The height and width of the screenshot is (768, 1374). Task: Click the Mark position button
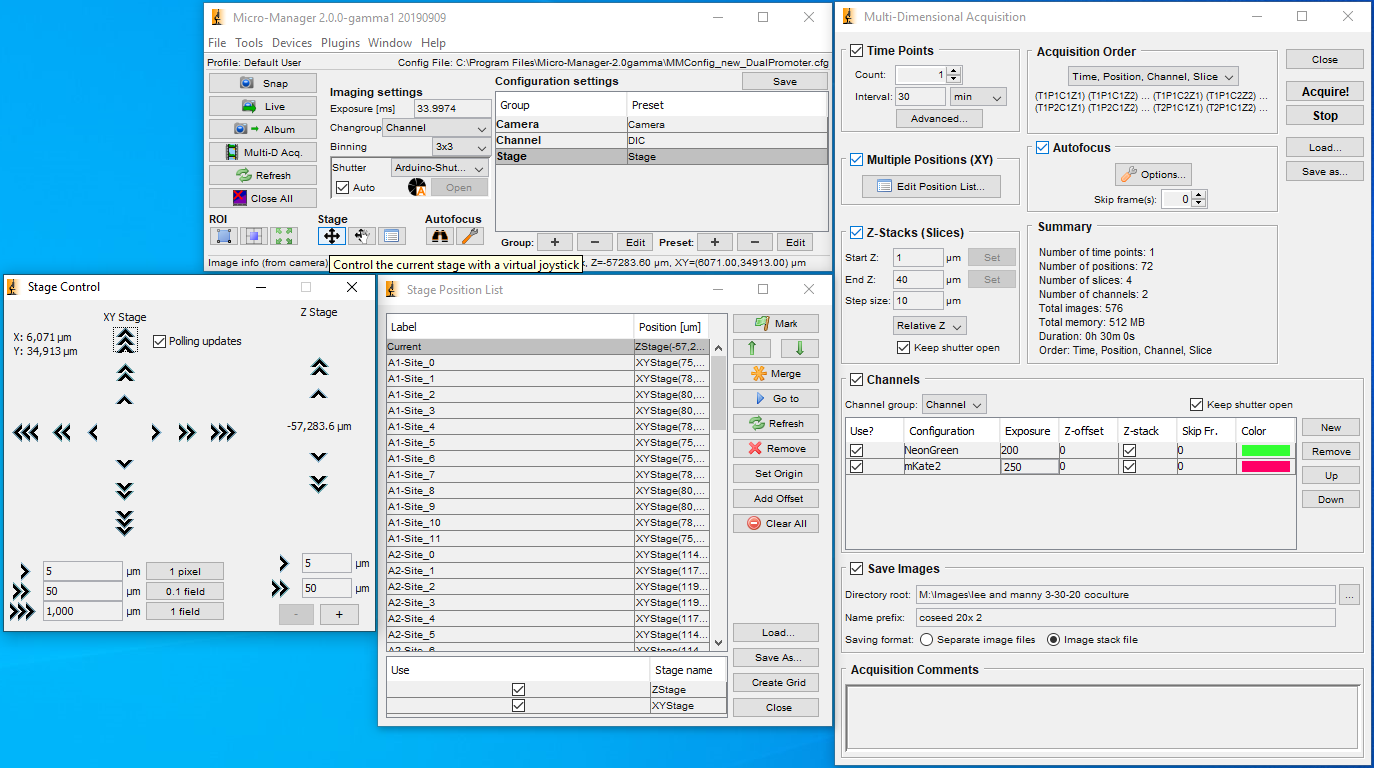pyautogui.click(x=775, y=323)
